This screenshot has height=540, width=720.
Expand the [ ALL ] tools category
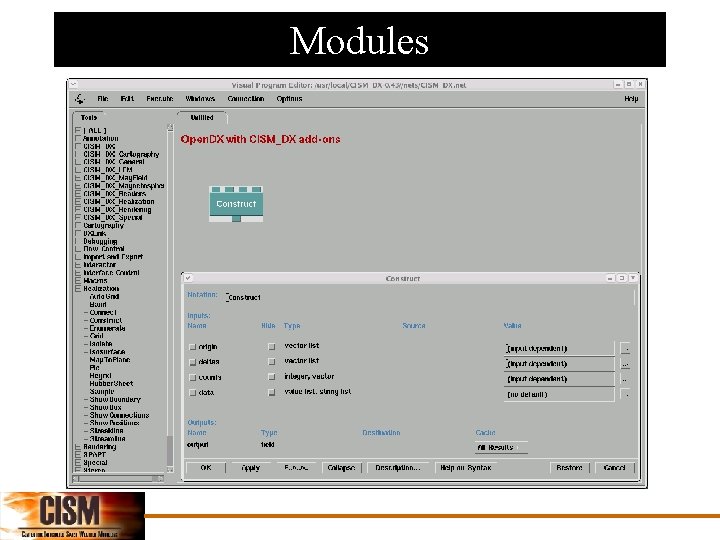point(78,130)
